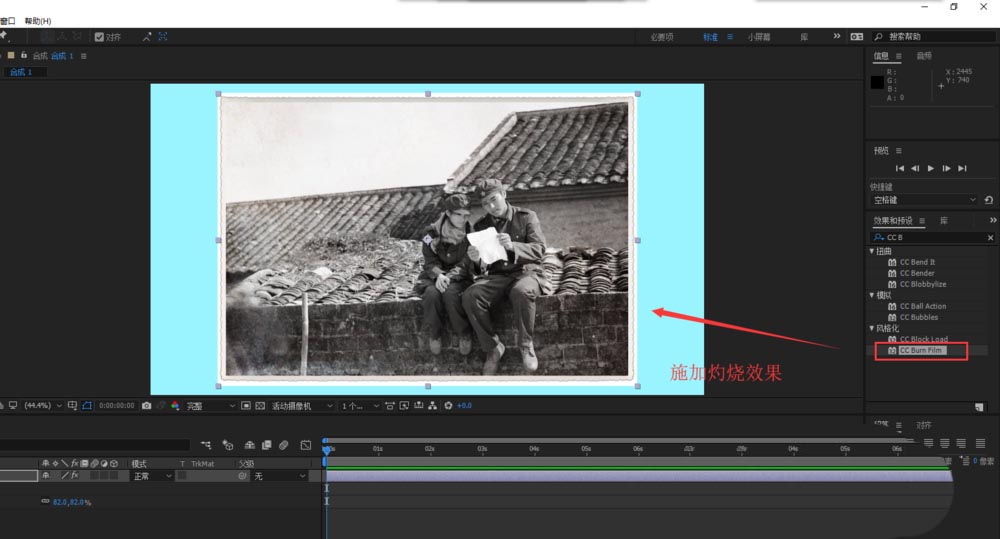Toggle motion blur icon in timeline
1000x539 pixels.
pos(284,445)
